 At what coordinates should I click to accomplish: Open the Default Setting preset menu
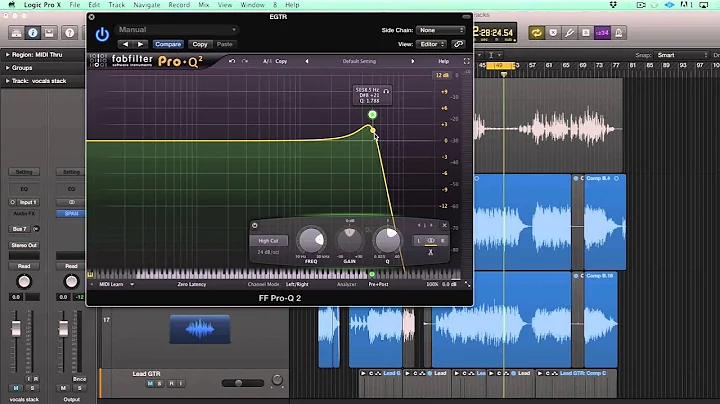point(359,61)
